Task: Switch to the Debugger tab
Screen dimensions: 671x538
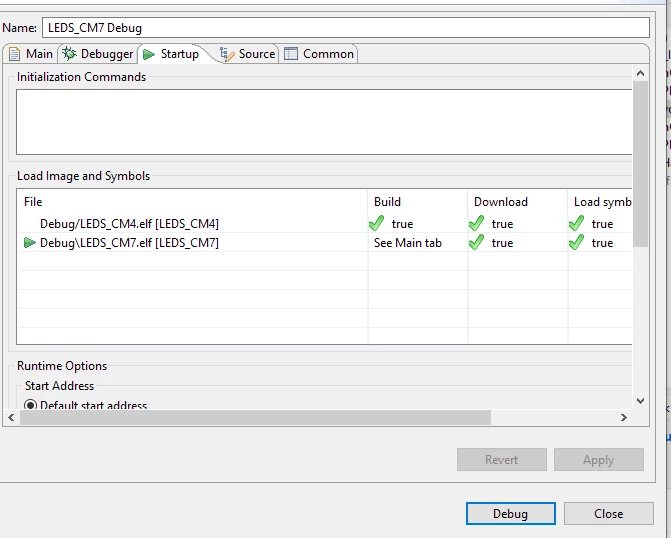Action: pos(98,54)
